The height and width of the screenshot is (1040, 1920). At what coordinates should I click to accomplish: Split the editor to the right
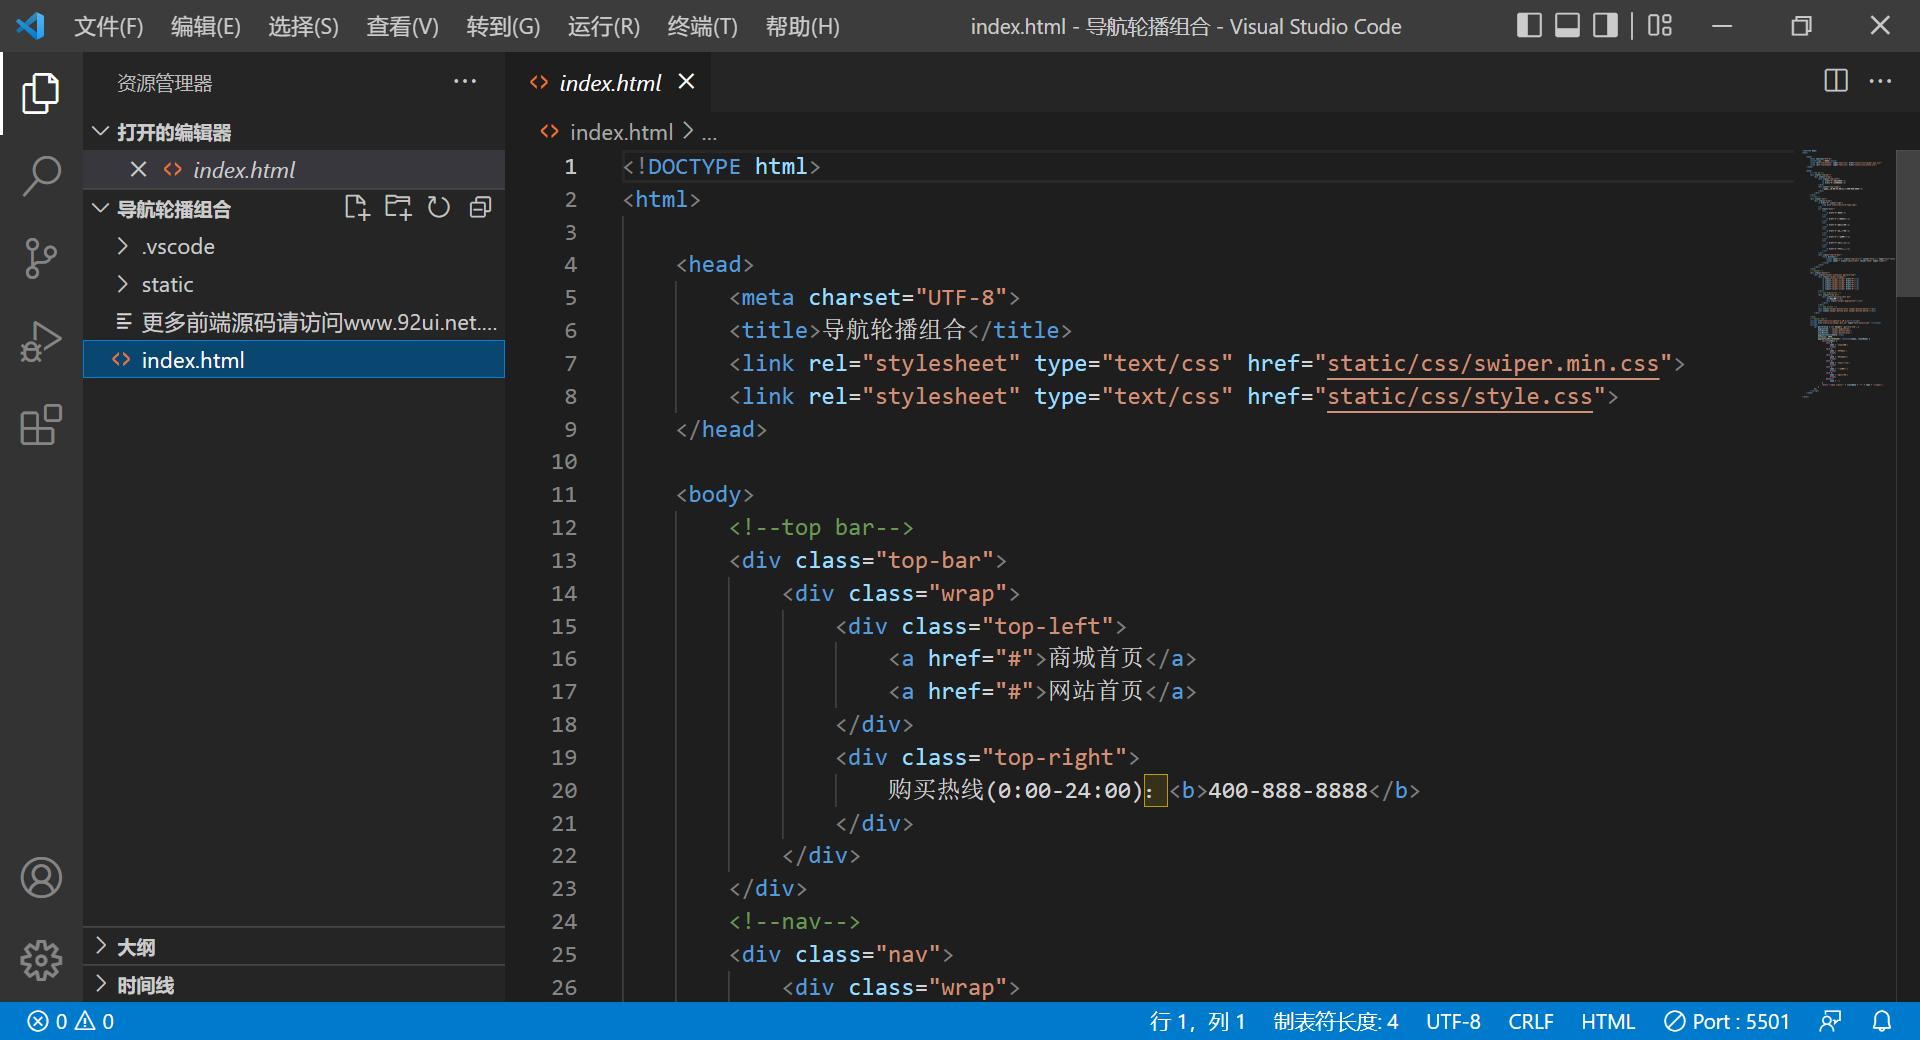[1836, 81]
